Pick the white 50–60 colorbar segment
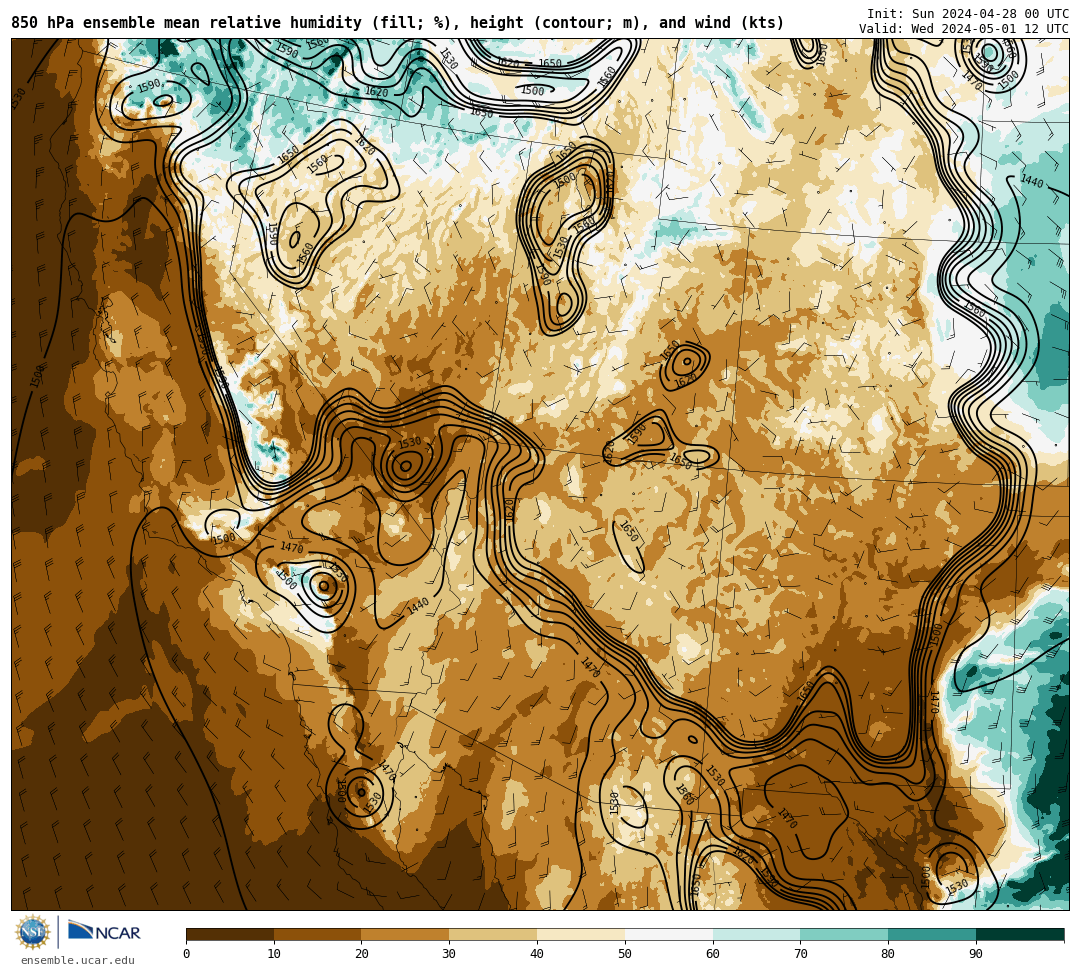The height and width of the screenshot is (973, 1080). [669, 934]
